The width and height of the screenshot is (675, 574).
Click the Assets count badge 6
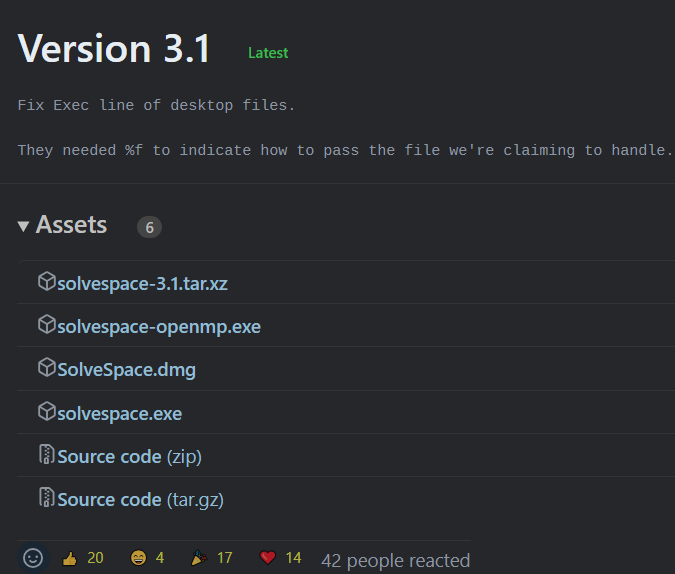[x=149, y=227]
